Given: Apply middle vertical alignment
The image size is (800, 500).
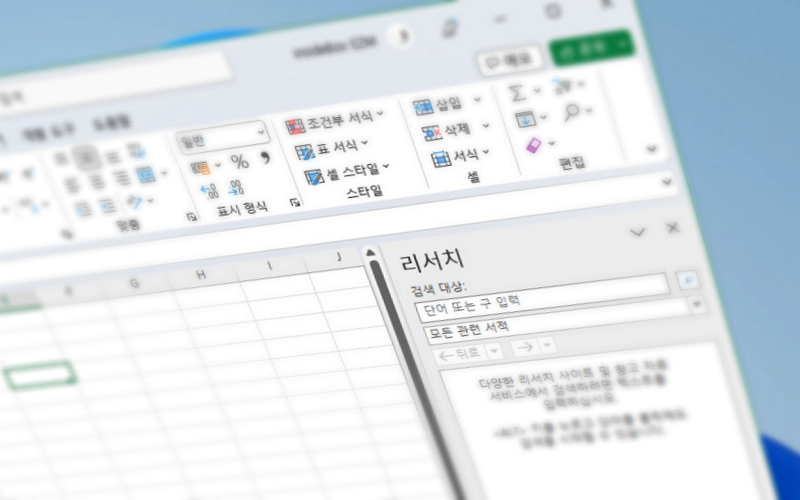Looking at the screenshot, I should coord(87,157).
